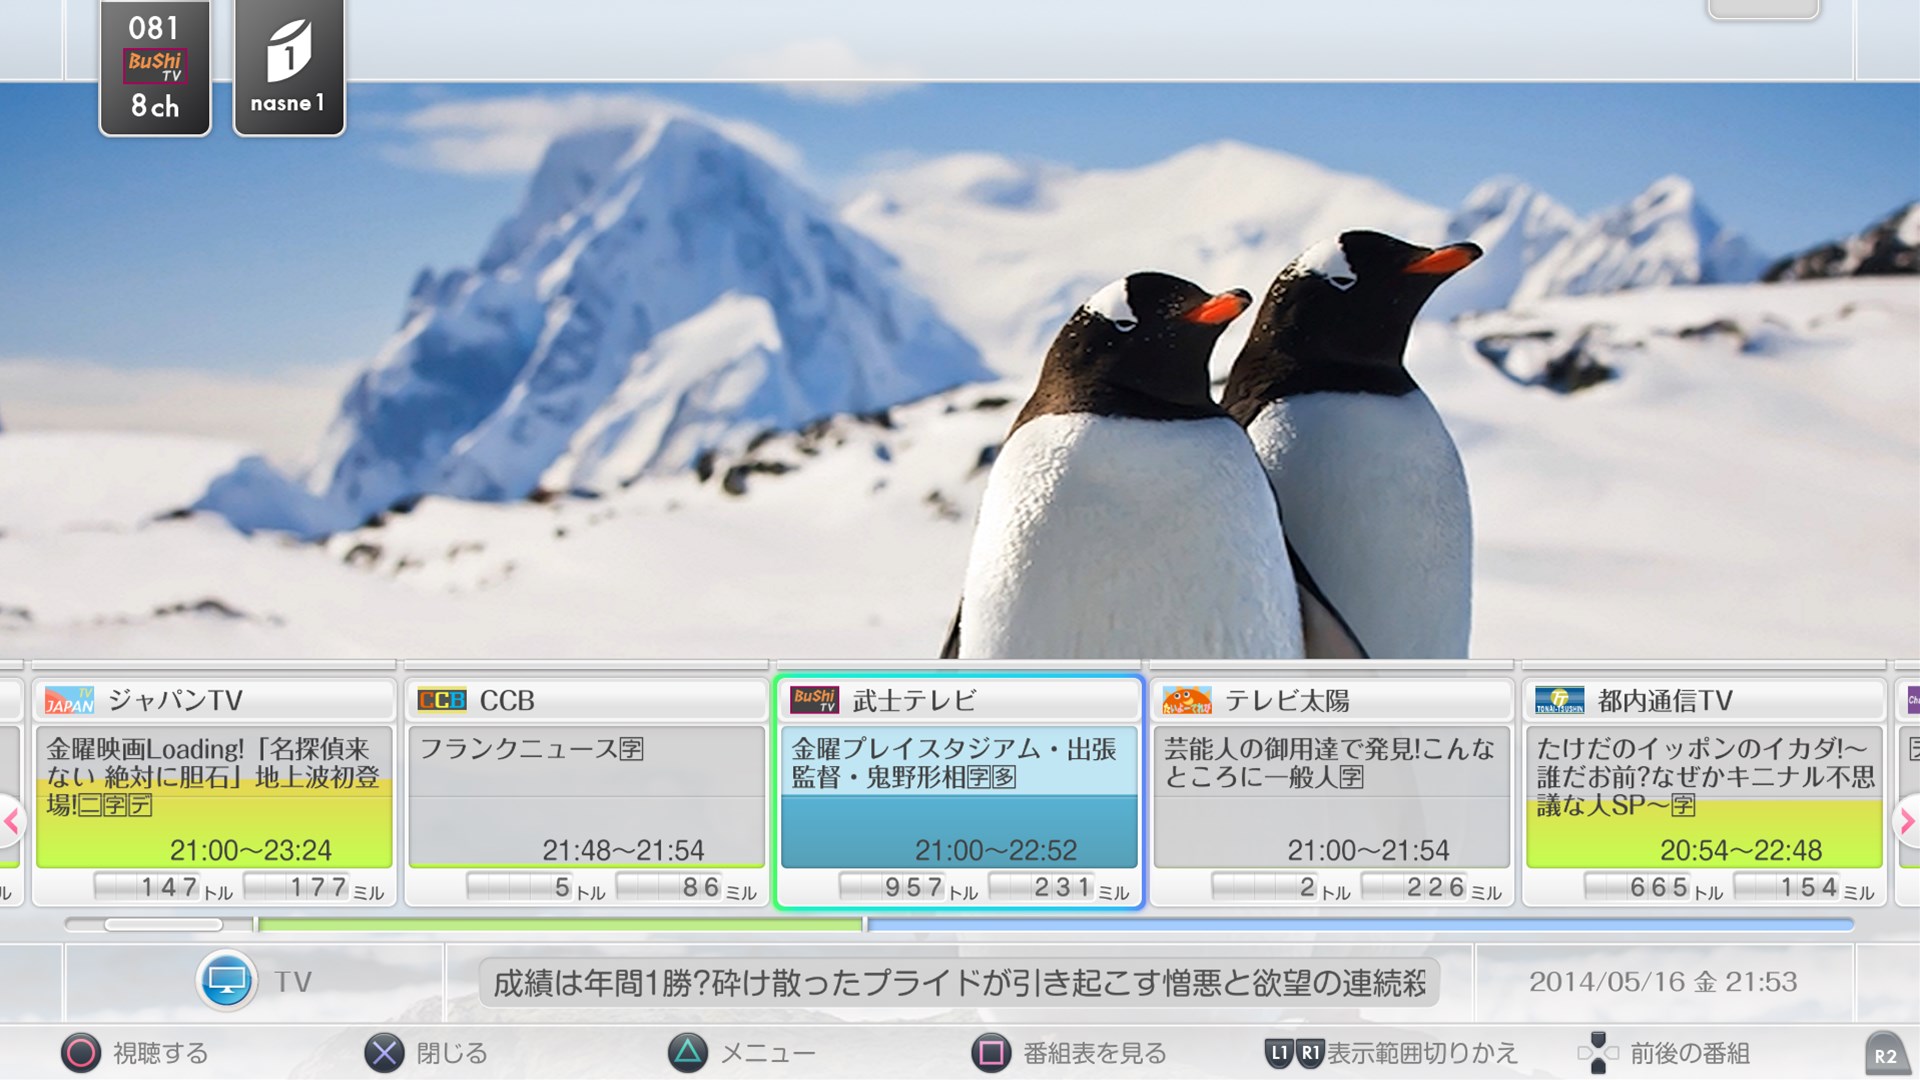This screenshot has width=1920, height=1080.
Task: Click the channel list scrollbar thumb
Action: pyautogui.click(x=163, y=925)
